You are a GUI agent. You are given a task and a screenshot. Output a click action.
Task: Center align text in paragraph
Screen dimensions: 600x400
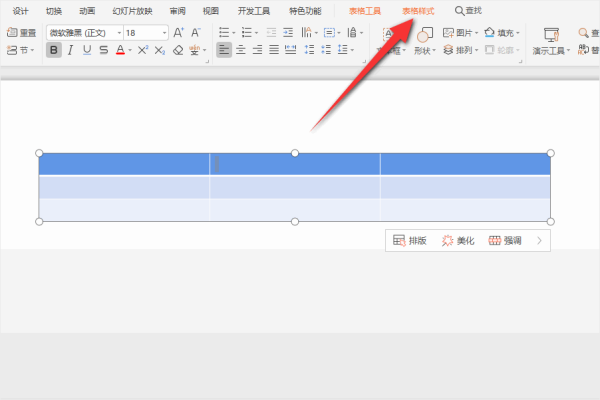241,50
